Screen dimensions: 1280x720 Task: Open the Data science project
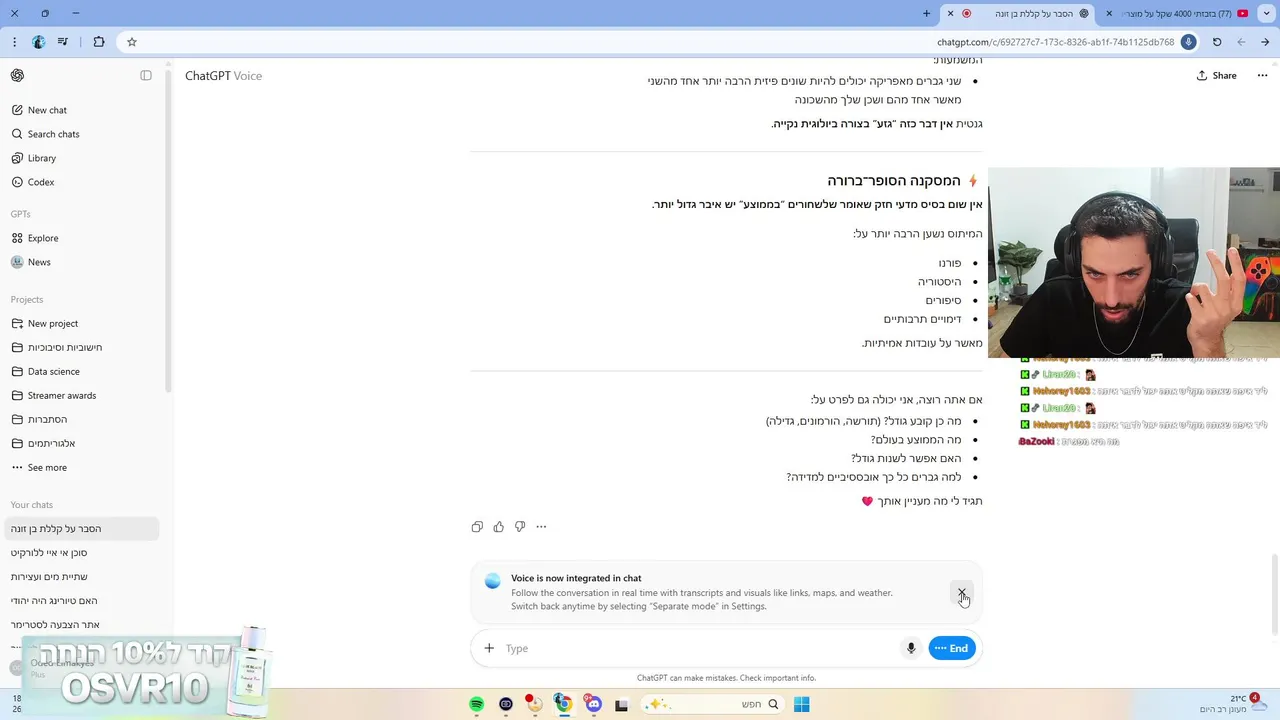(82, 371)
